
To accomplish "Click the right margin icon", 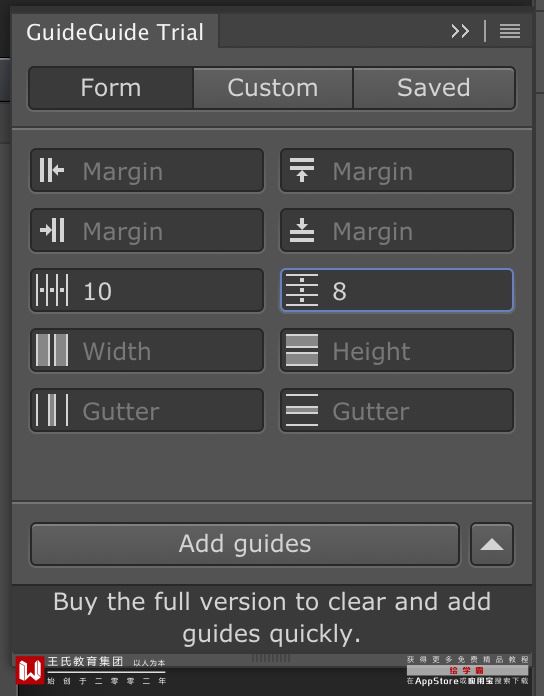I will [x=52, y=230].
